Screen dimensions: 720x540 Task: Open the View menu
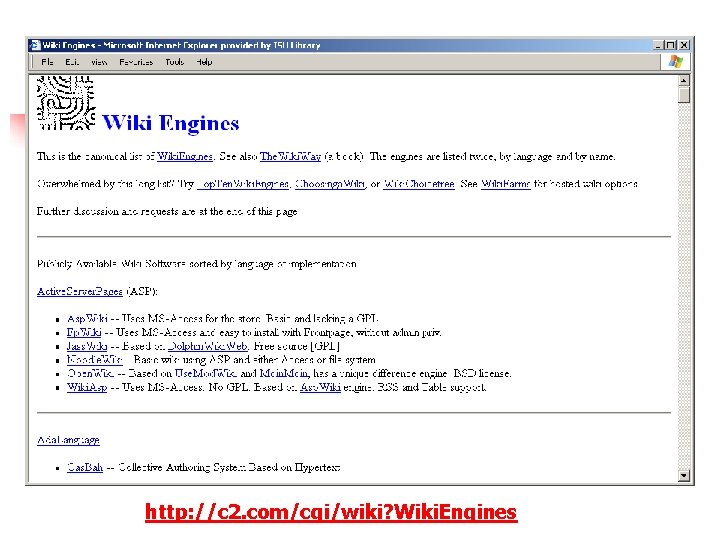point(99,62)
